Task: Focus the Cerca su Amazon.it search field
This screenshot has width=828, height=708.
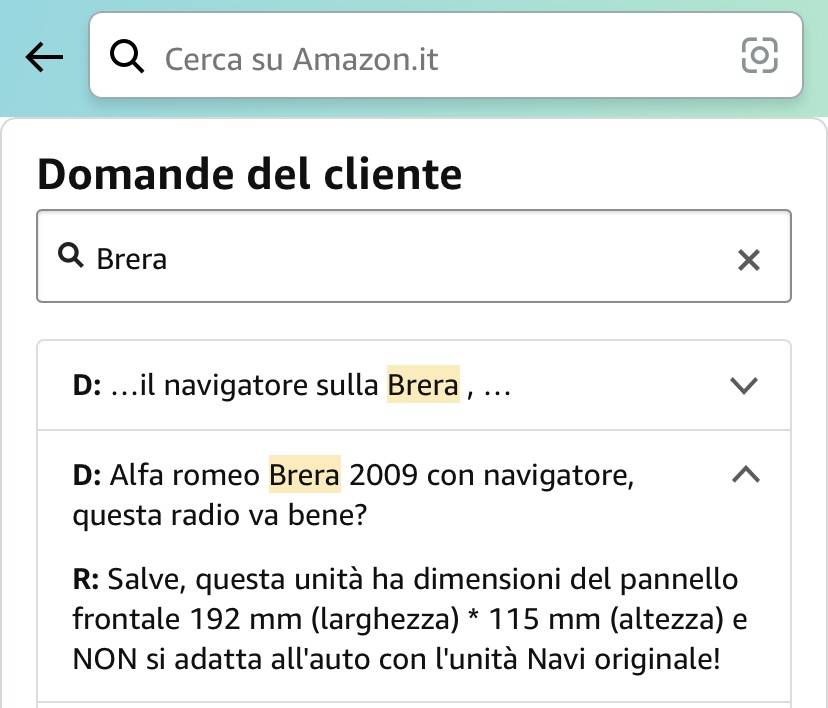Action: (446, 55)
